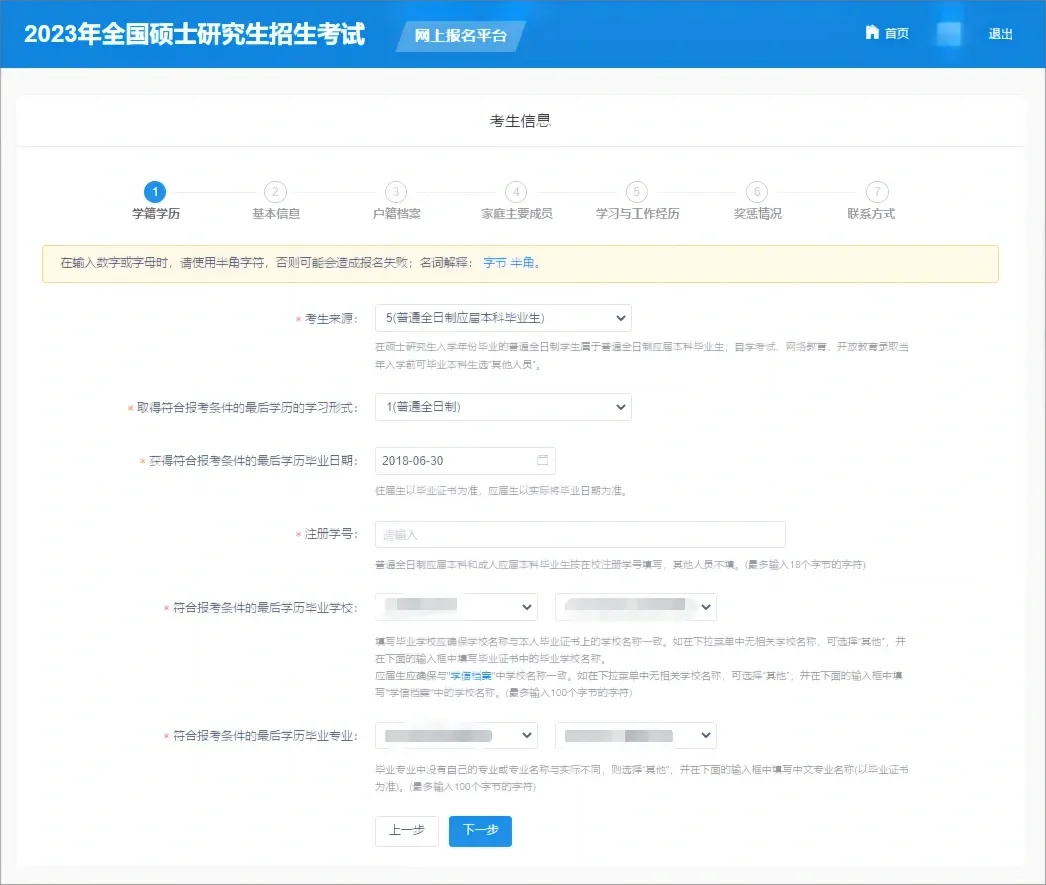Click the 上一步 button

click(407, 831)
